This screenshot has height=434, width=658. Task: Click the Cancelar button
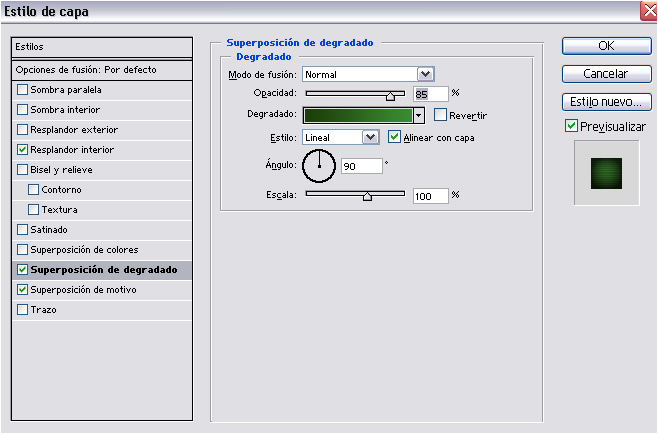(x=606, y=74)
